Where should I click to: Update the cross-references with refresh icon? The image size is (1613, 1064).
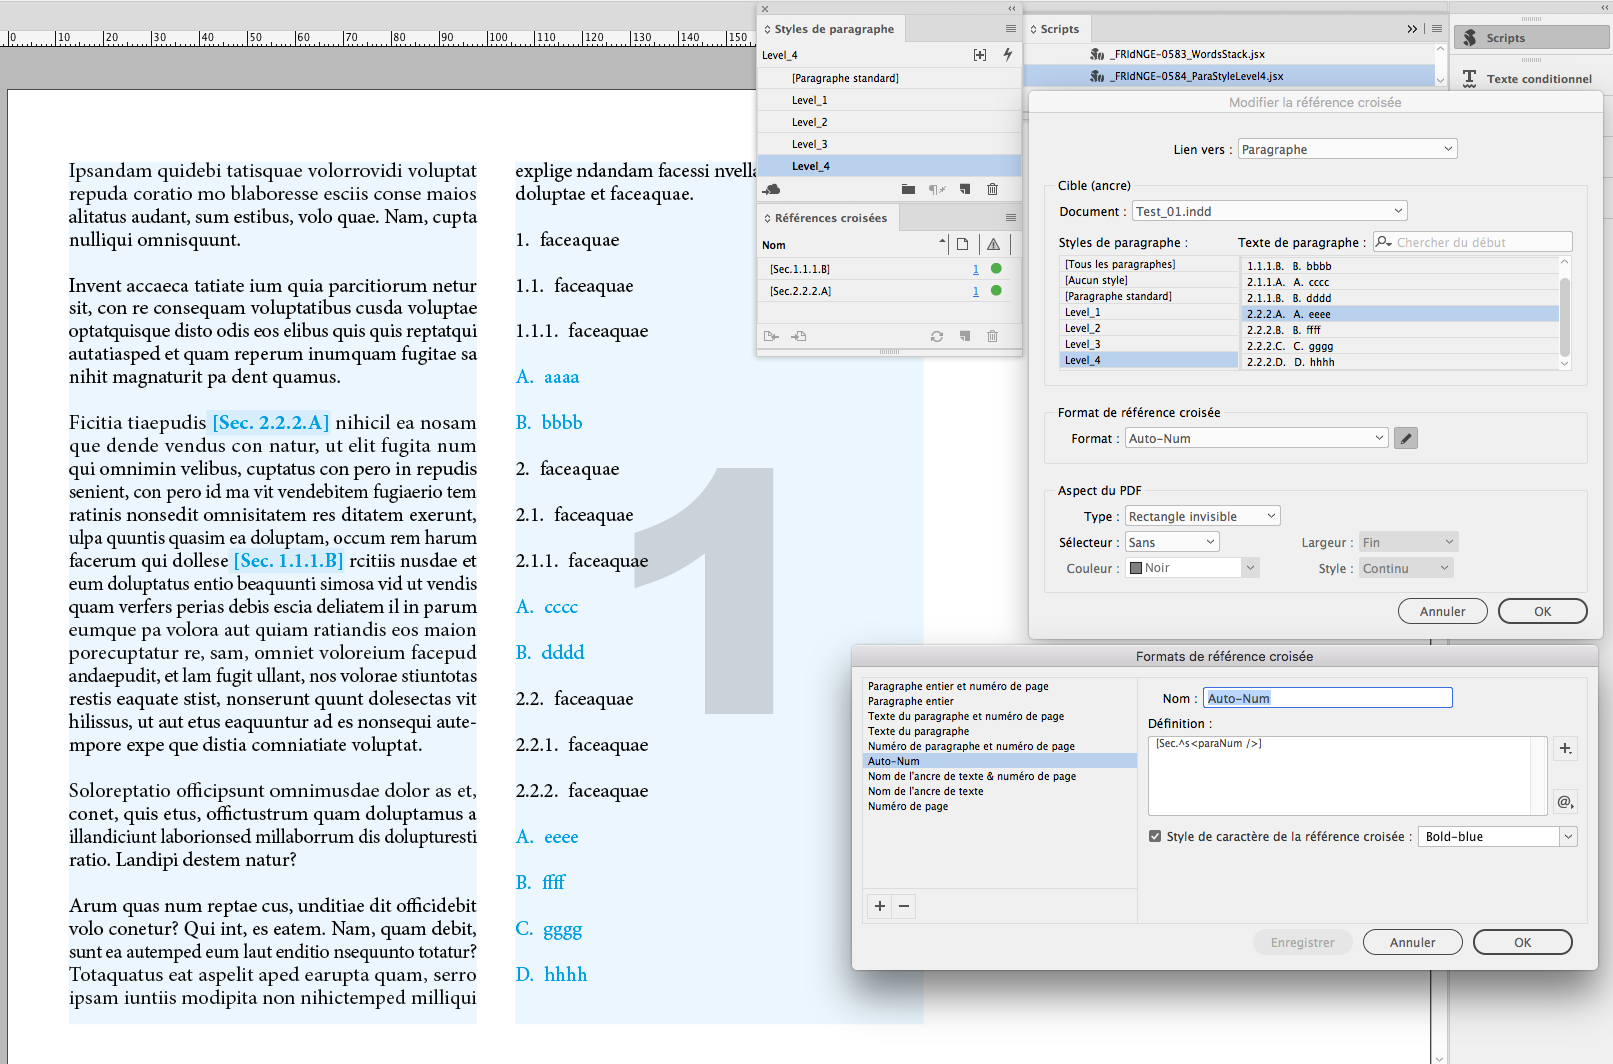(937, 336)
